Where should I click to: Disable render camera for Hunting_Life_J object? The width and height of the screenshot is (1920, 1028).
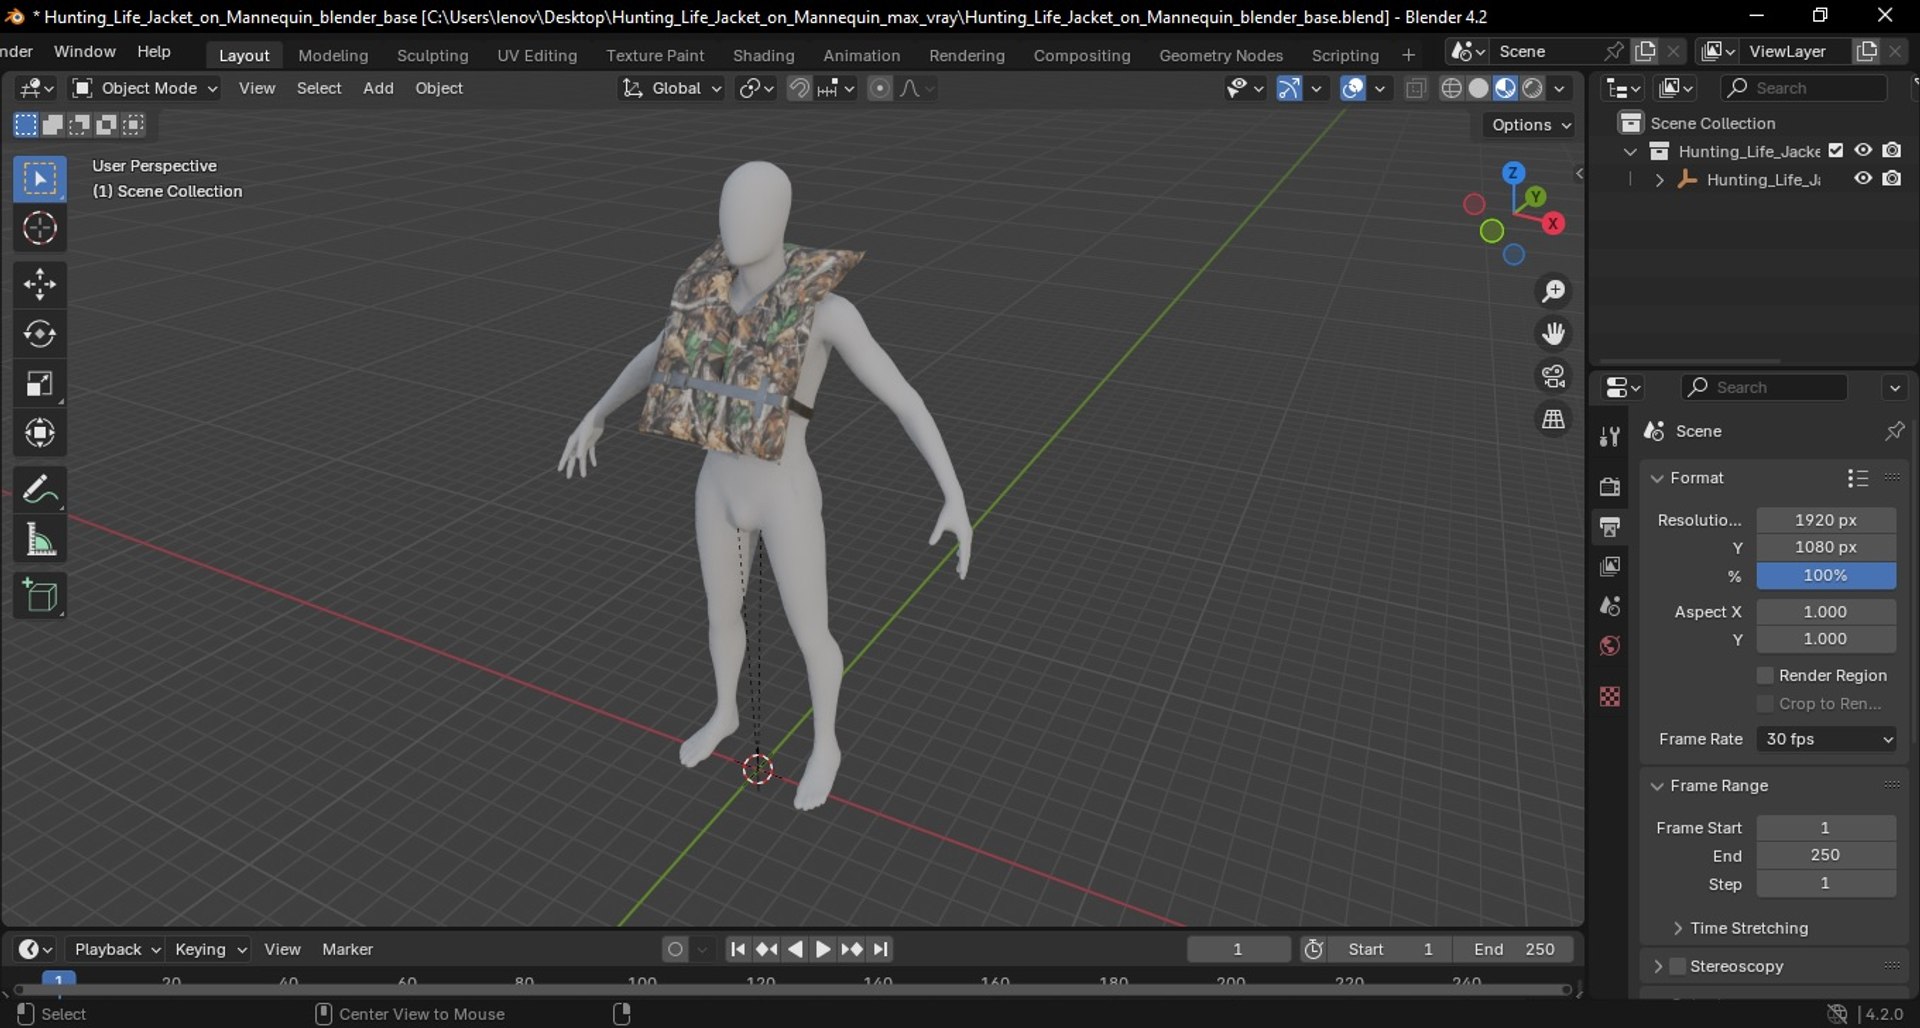click(1892, 178)
